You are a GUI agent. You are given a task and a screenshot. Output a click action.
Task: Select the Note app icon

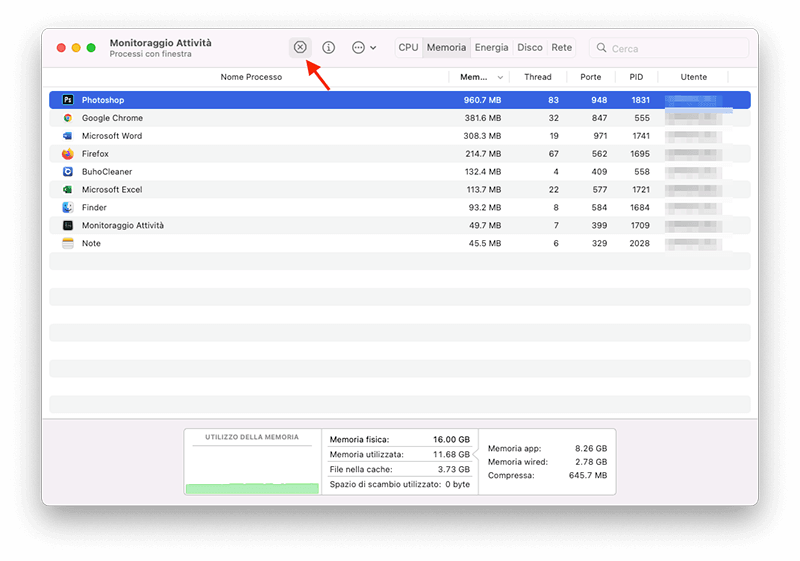pyautogui.click(x=68, y=243)
